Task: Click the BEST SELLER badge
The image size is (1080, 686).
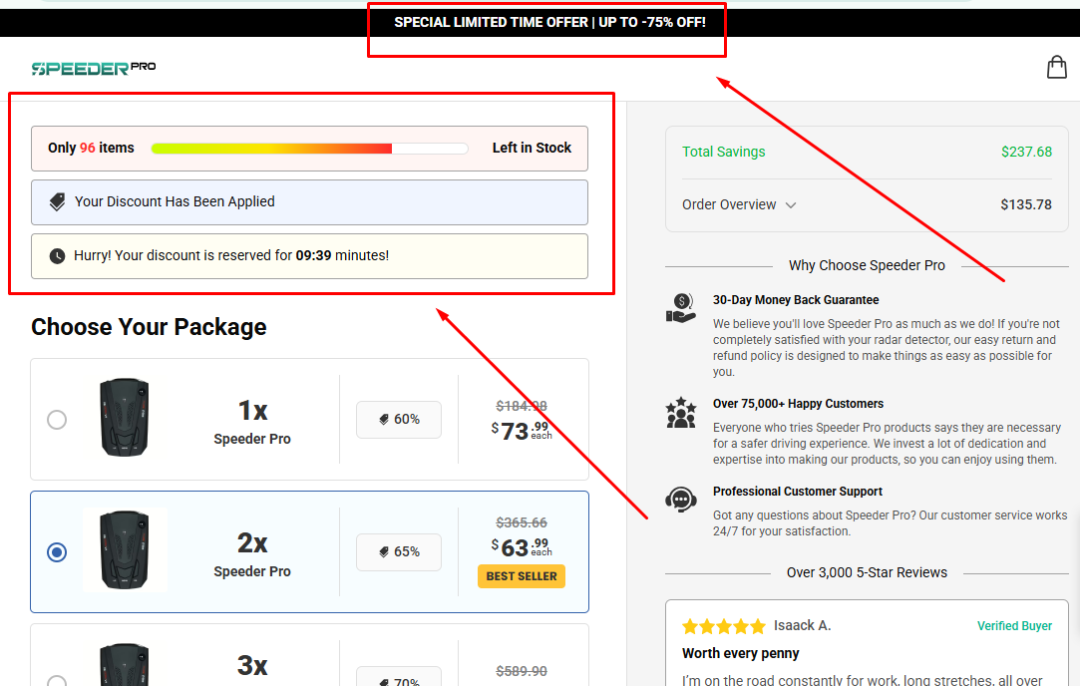Action: click(521, 576)
